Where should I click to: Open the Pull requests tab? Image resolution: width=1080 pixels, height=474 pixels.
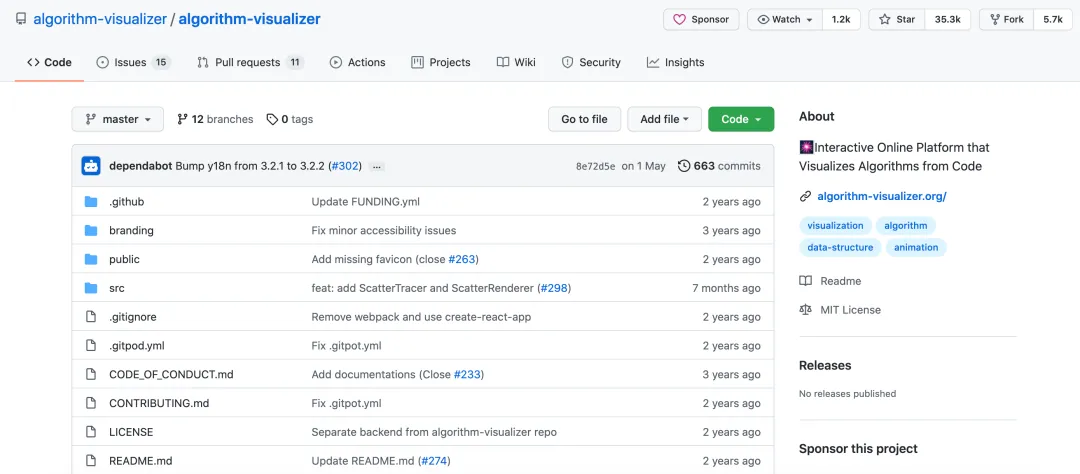point(250,62)
